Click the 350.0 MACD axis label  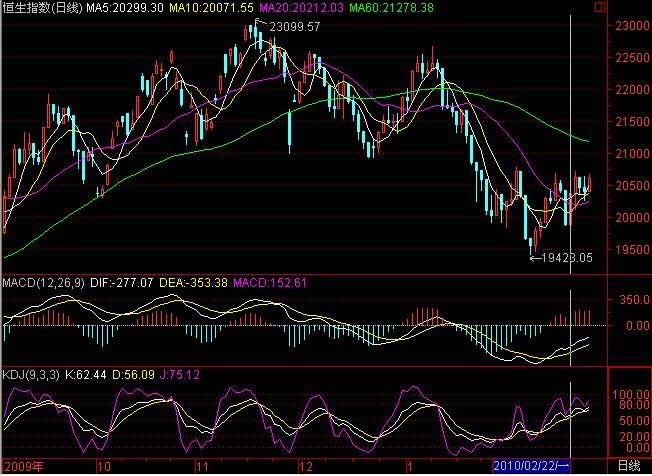(635, 299)
